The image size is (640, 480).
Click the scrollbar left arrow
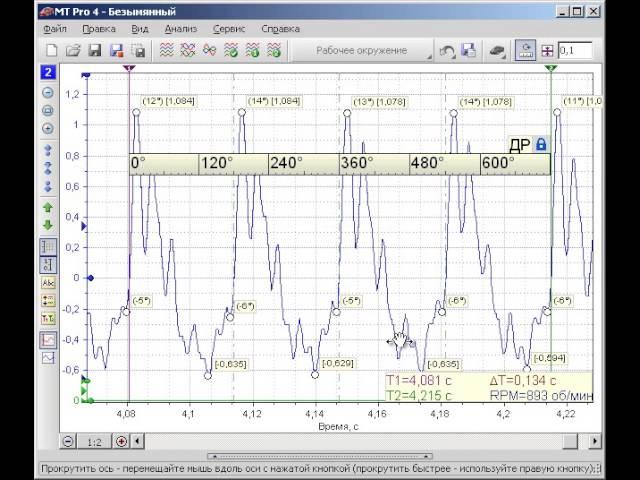(x=138, y=441)
